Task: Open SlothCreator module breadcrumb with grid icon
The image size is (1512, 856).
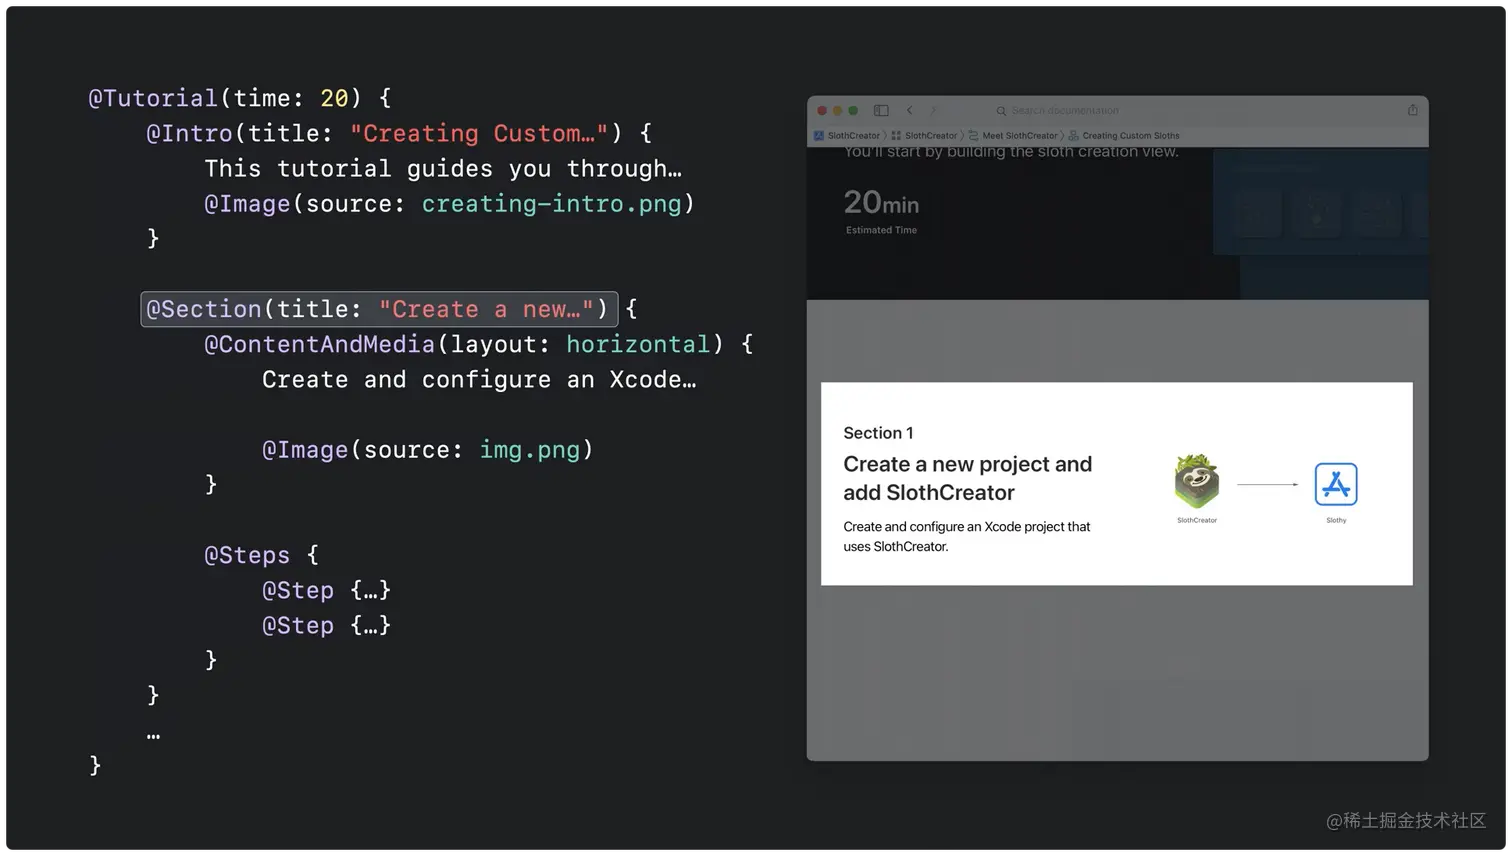Action: (x=925, y=135)
